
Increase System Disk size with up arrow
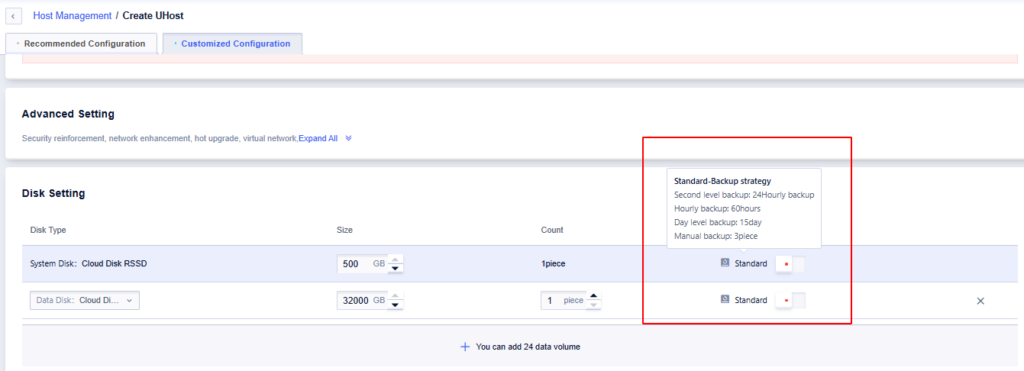pos(396,259)
